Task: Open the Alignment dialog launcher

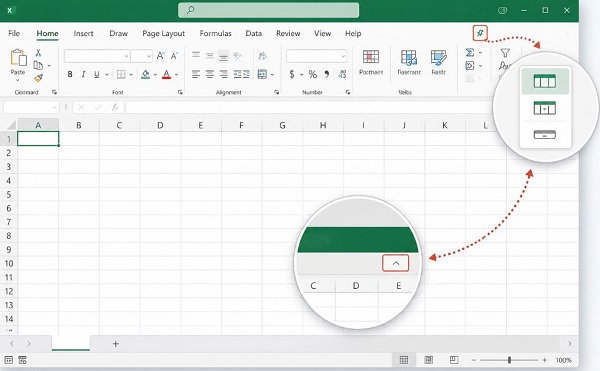Action: pos(276,92)
